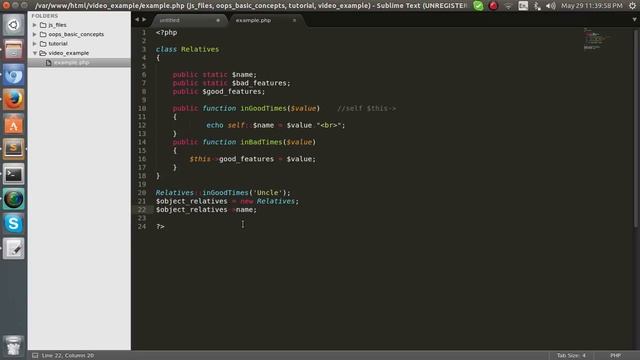640x360 pixels.
Task: Click line number 10 in gutter
Action: click(142, 108)
